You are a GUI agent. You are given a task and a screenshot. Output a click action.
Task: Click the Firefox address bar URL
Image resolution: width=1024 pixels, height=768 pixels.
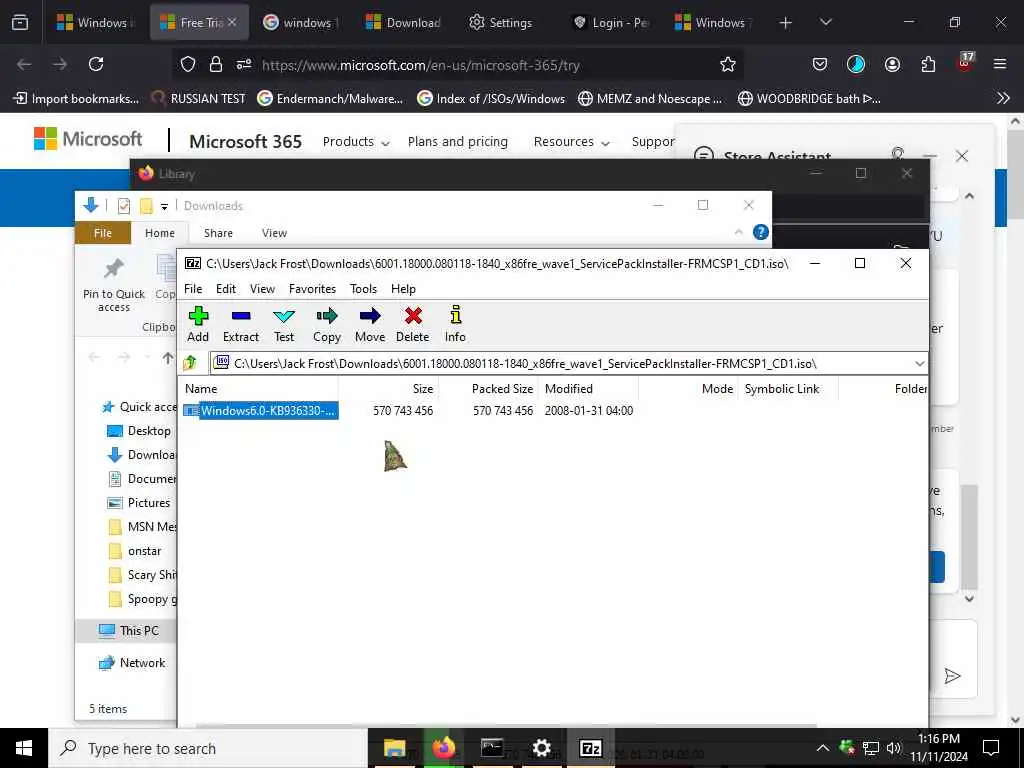click(421, 65)
